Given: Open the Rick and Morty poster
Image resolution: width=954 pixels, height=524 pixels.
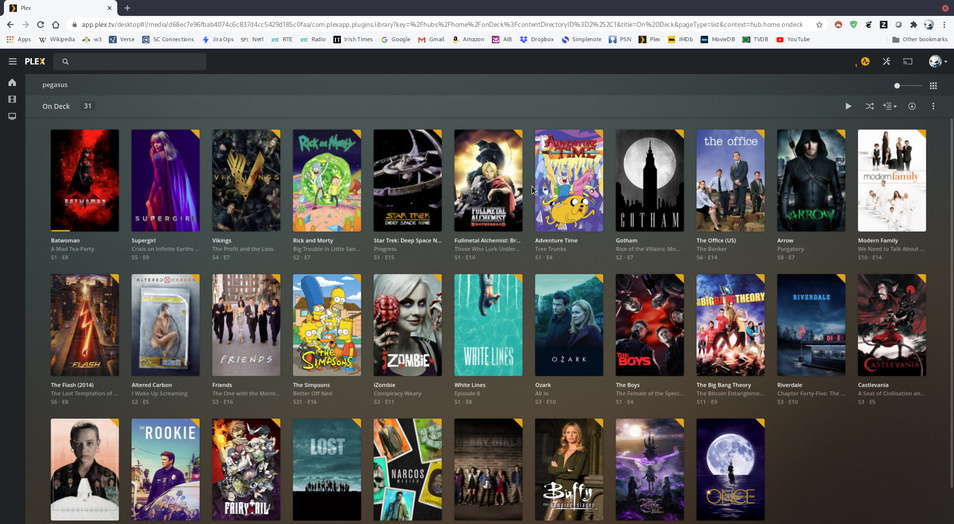Looking at the screenshot, I should click(x=327, y=180).
